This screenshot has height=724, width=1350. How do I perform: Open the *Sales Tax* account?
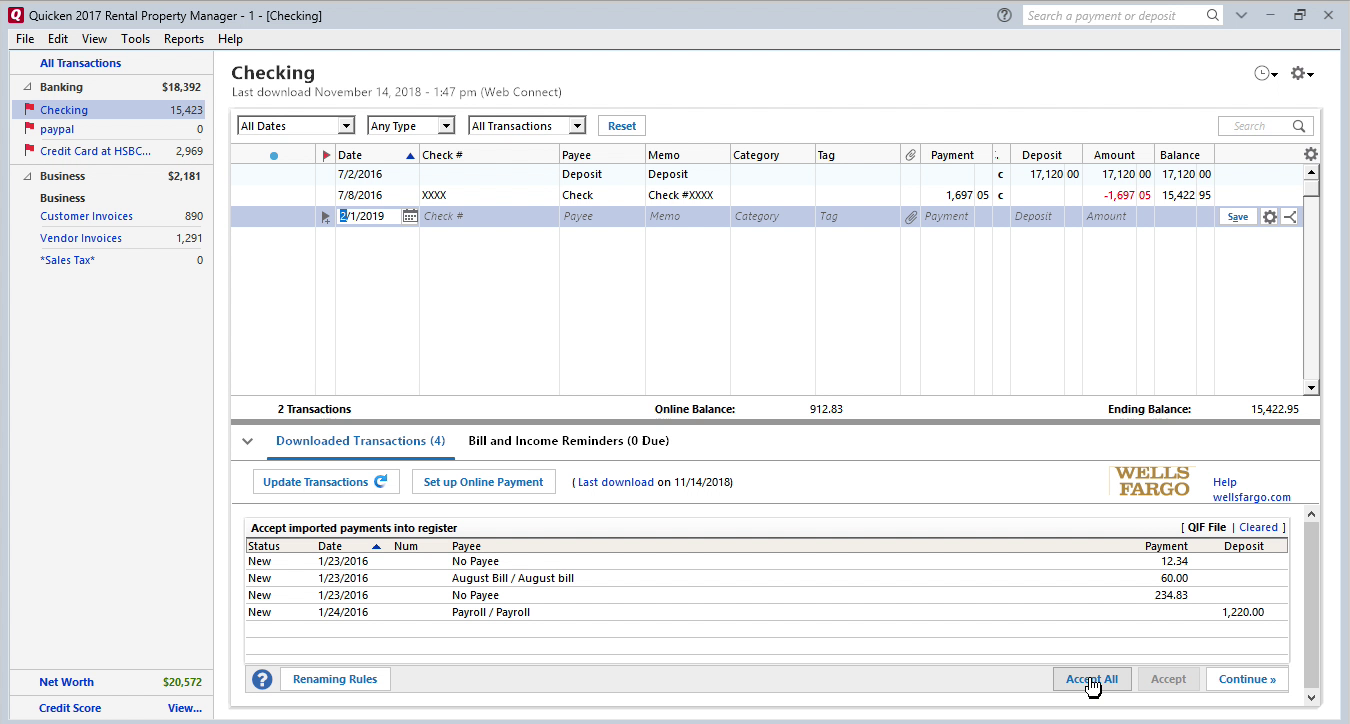67,260
